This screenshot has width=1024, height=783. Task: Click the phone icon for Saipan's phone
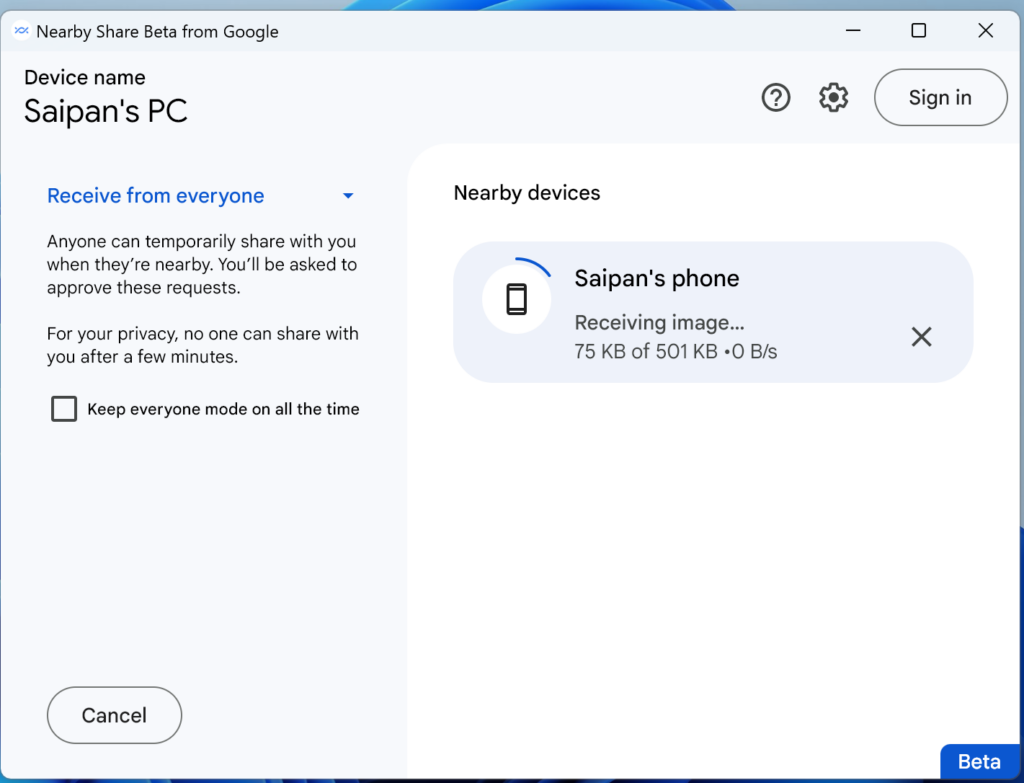[516, 299]
